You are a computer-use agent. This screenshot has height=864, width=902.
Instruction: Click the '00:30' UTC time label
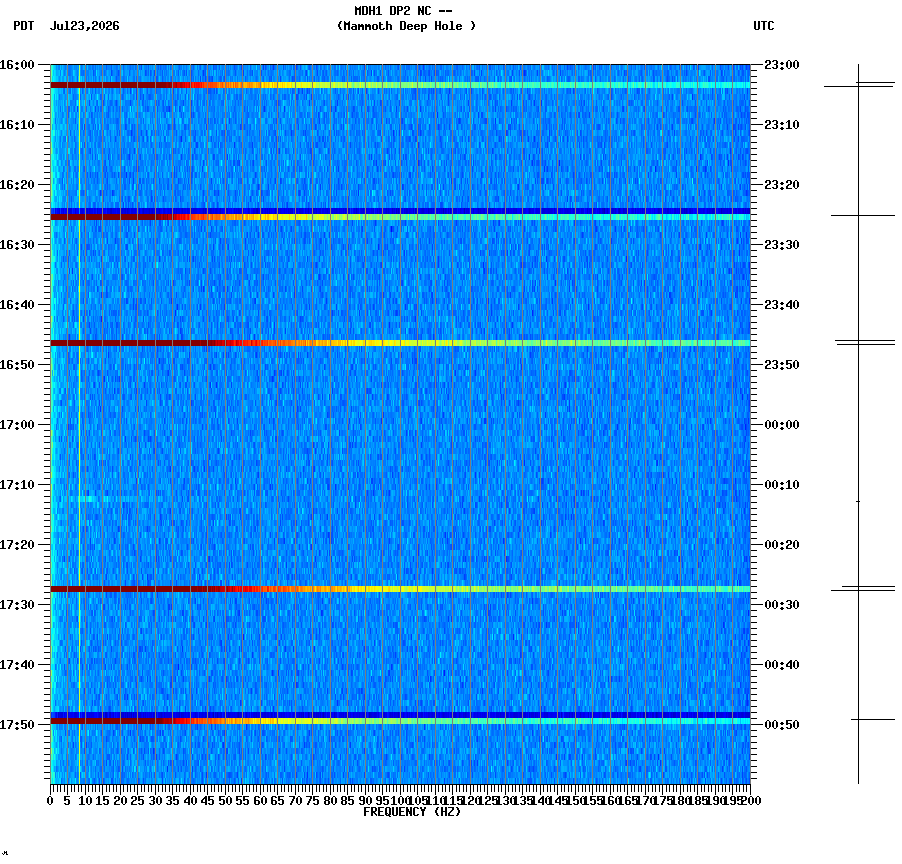782,605
